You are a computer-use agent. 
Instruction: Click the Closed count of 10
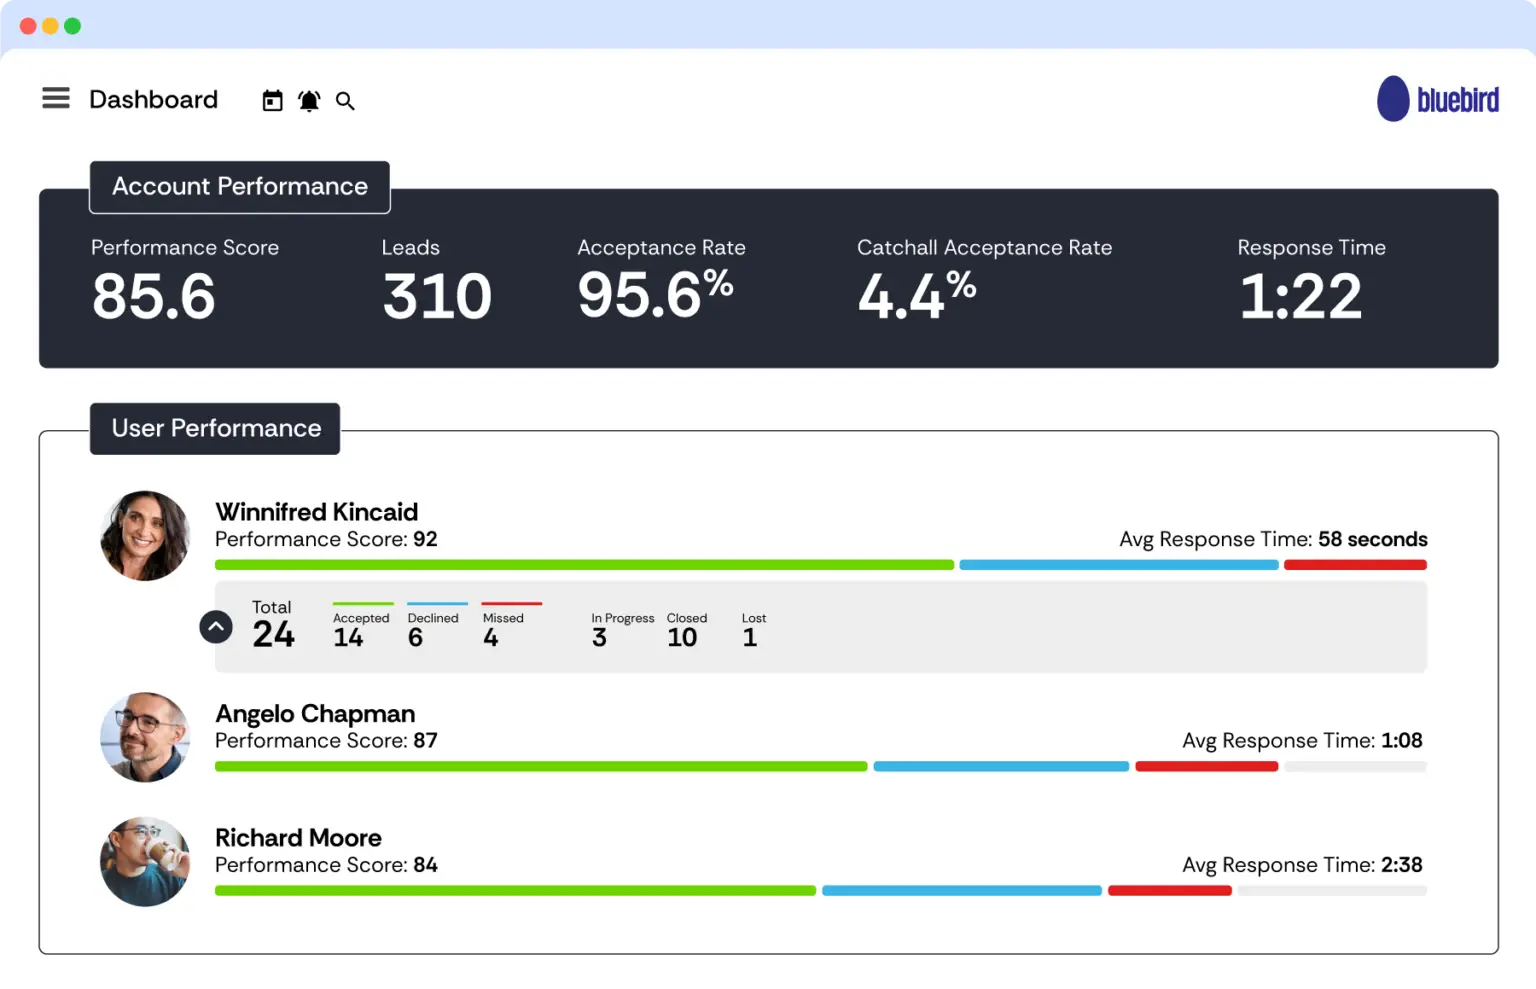click(x=682, y=638)
